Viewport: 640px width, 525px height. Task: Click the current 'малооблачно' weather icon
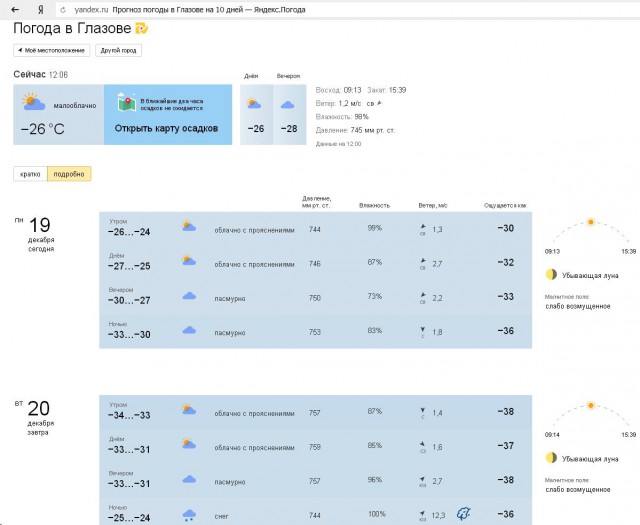[x=33, y=101]
